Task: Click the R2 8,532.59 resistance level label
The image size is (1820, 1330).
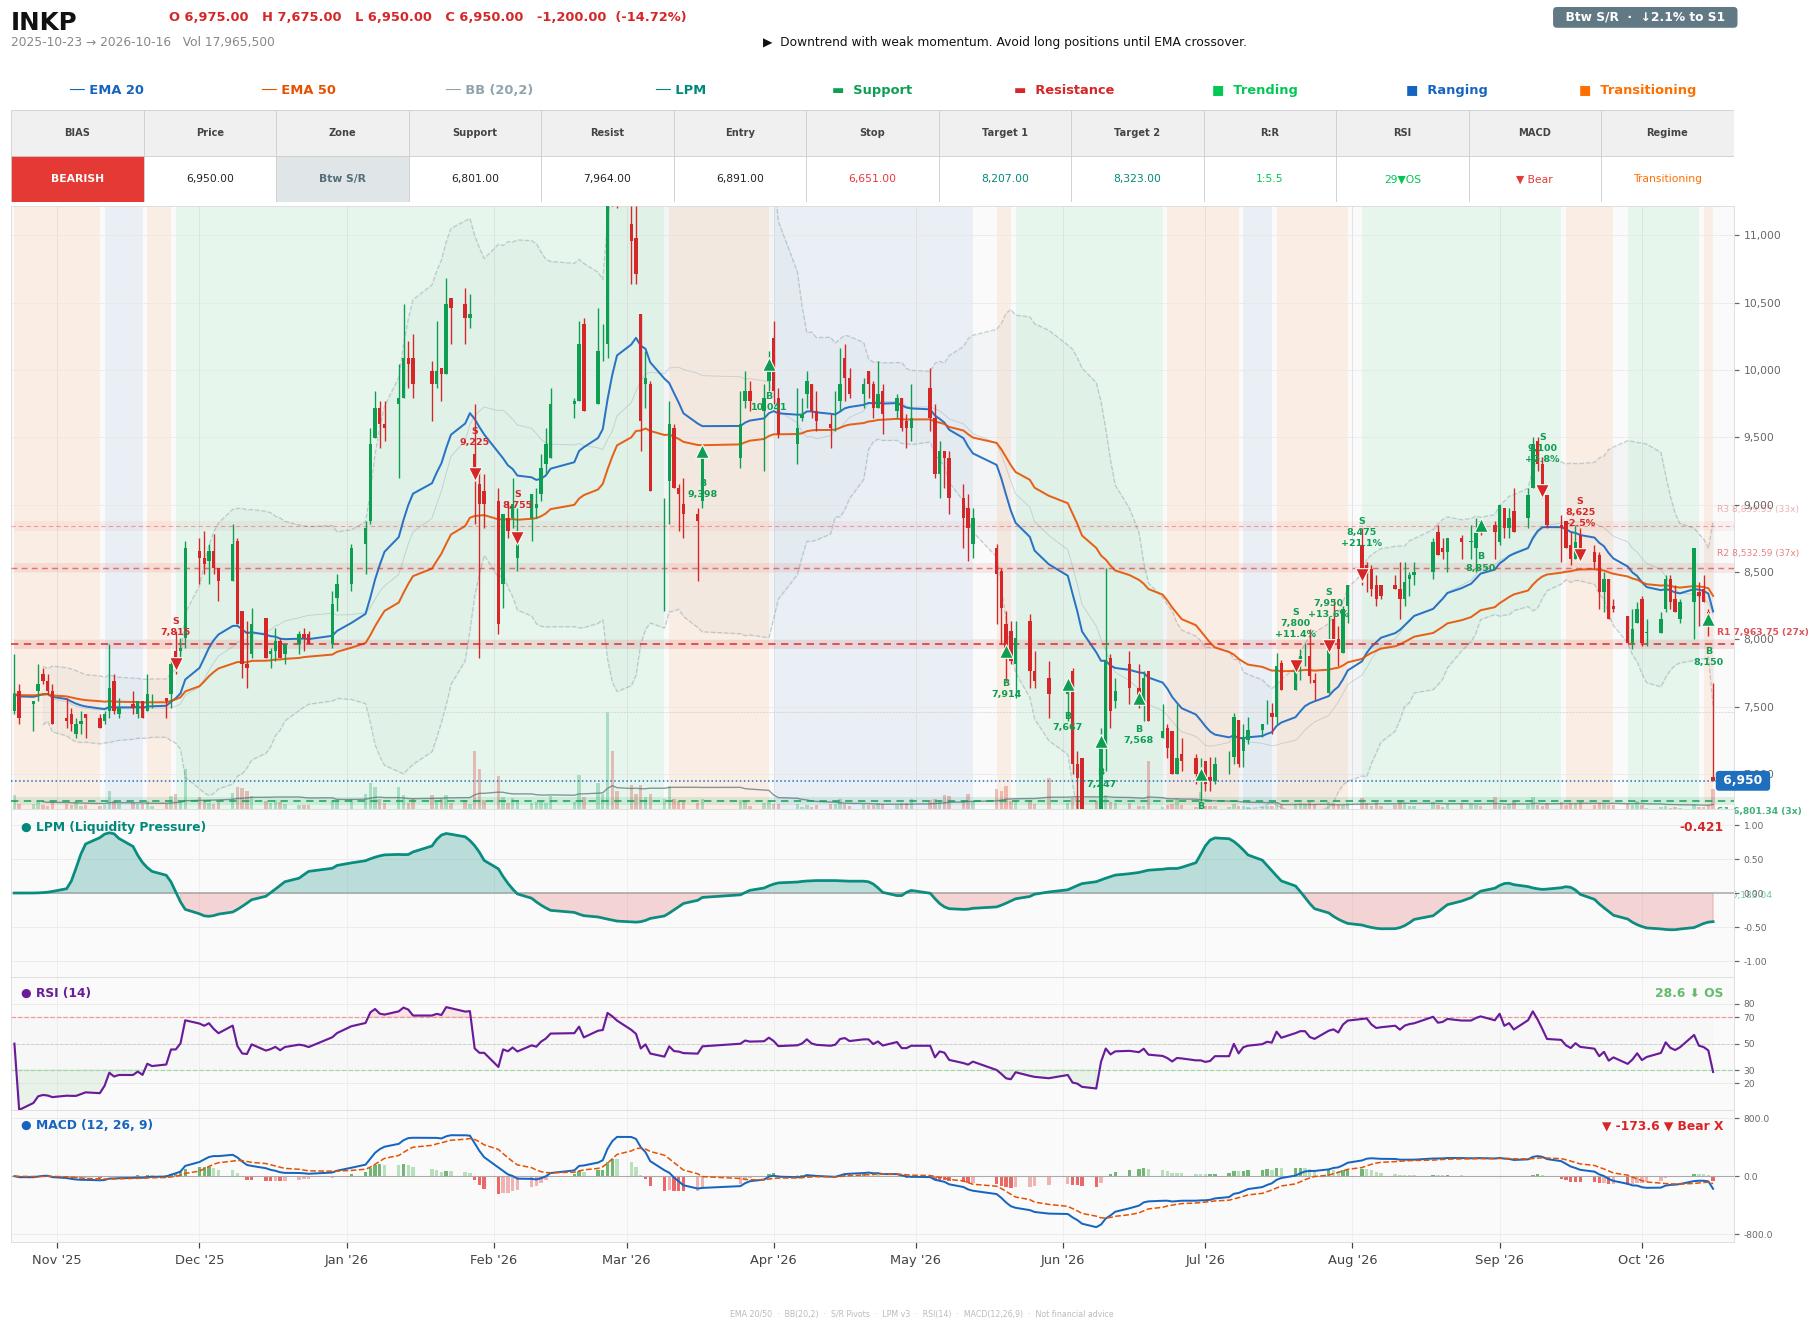Action: (1757, 554)
